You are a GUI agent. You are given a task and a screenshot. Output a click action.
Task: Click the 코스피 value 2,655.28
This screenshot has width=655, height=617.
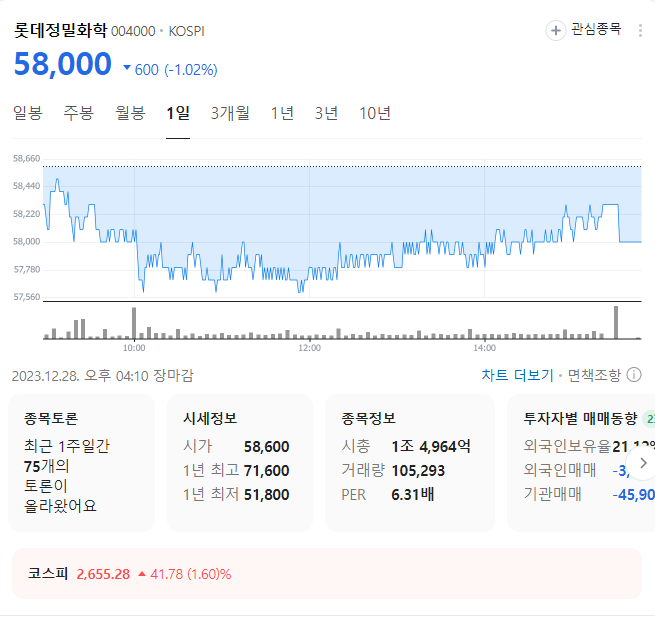103,574
